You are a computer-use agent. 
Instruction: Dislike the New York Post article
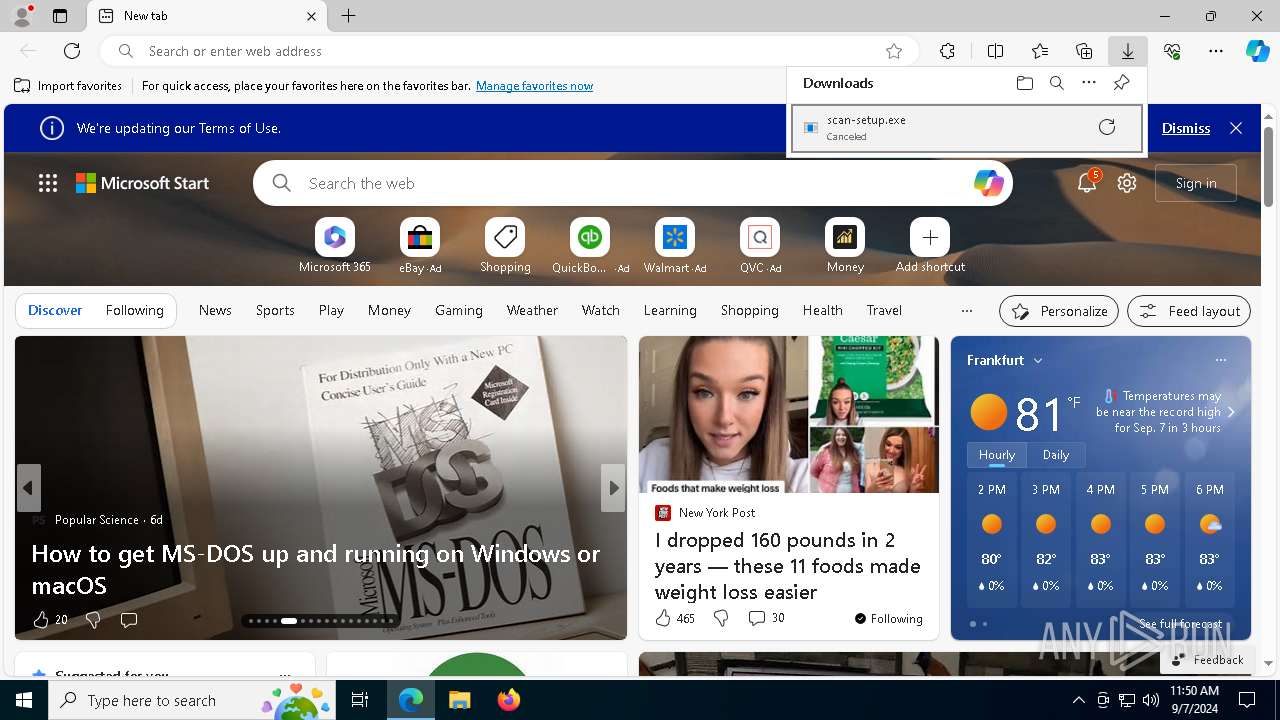tap(721, 619)
